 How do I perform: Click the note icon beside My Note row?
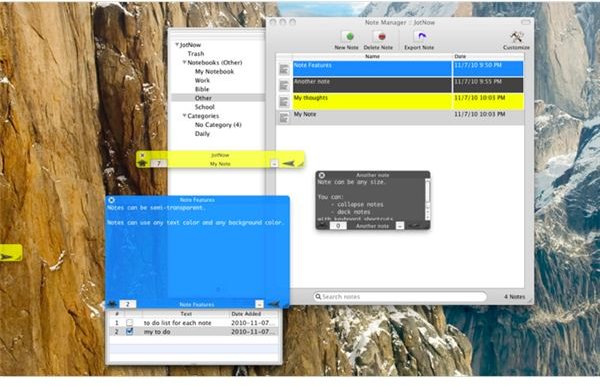tap(284, 117)
